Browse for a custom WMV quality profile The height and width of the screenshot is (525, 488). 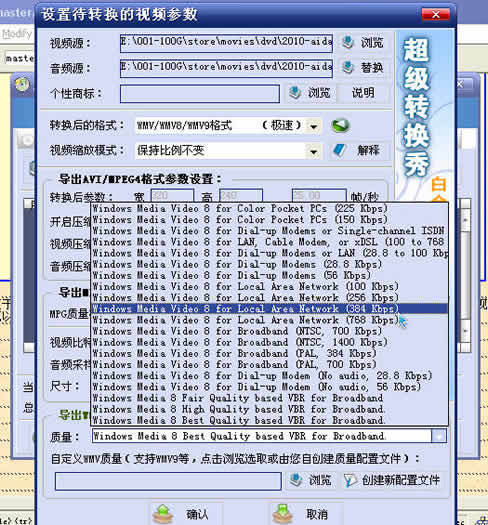pos(310,480)
